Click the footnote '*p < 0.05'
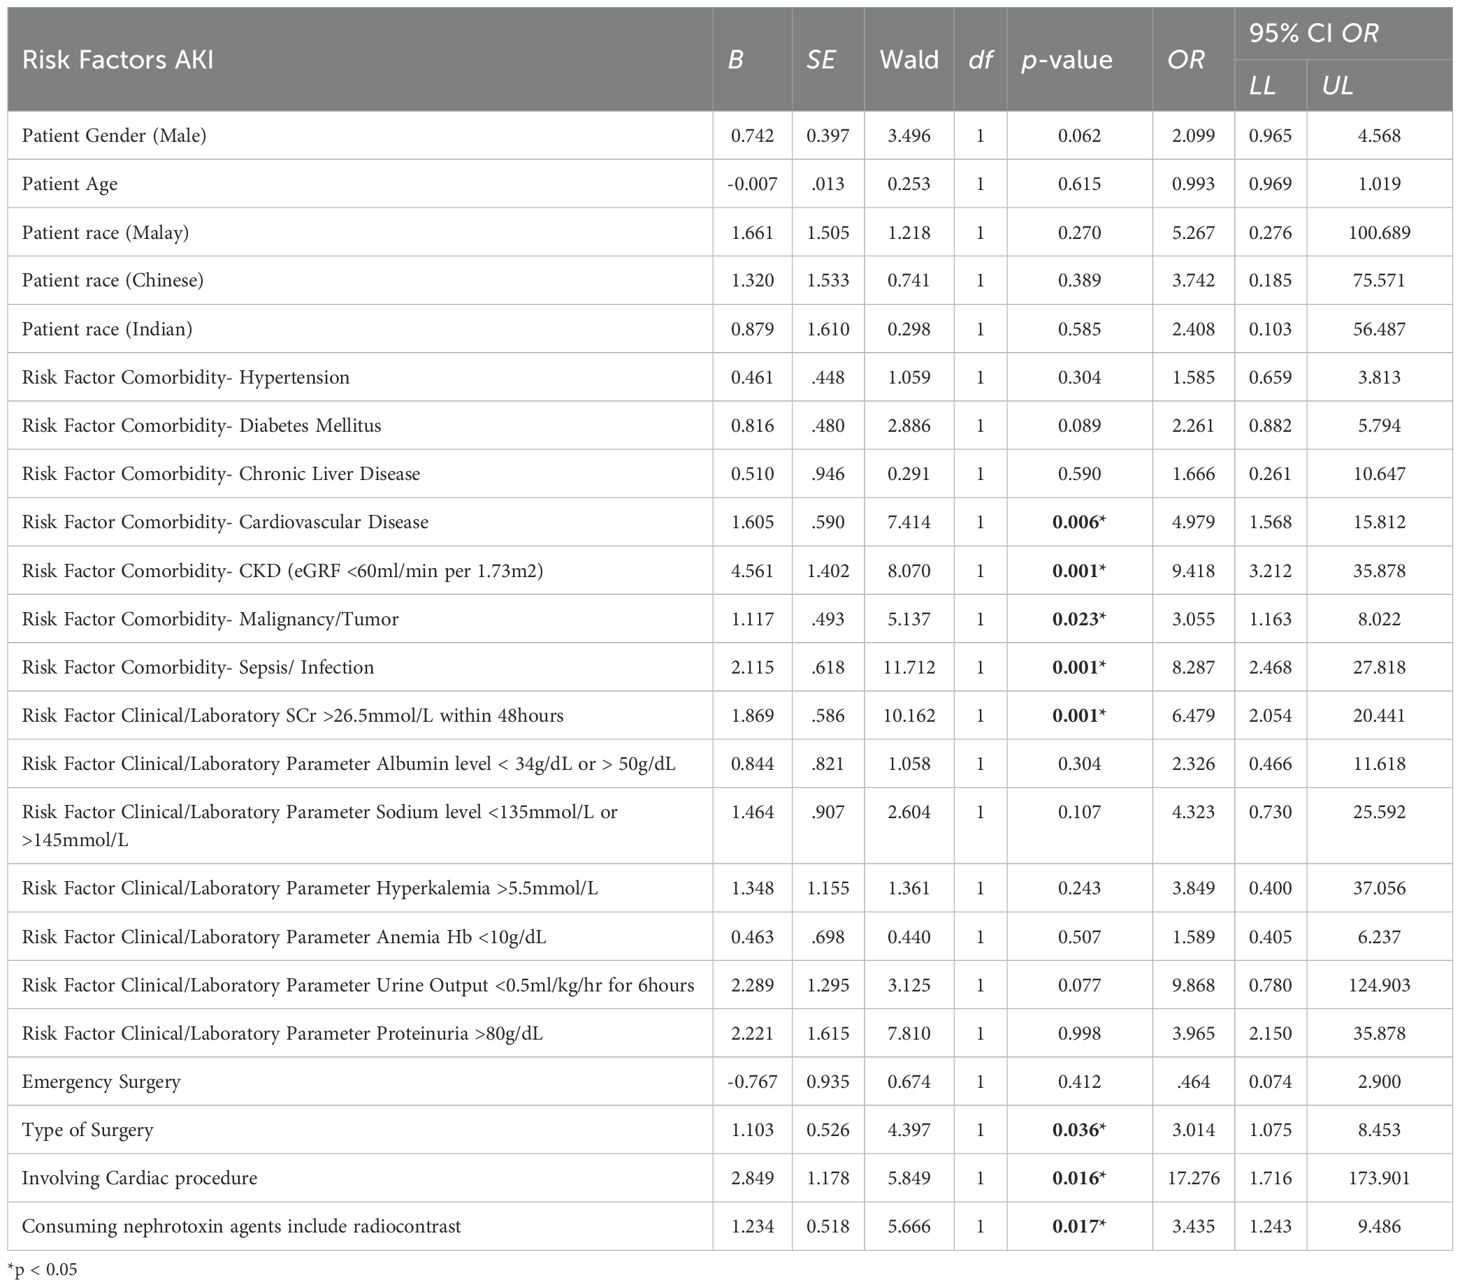 (42, 1270)
